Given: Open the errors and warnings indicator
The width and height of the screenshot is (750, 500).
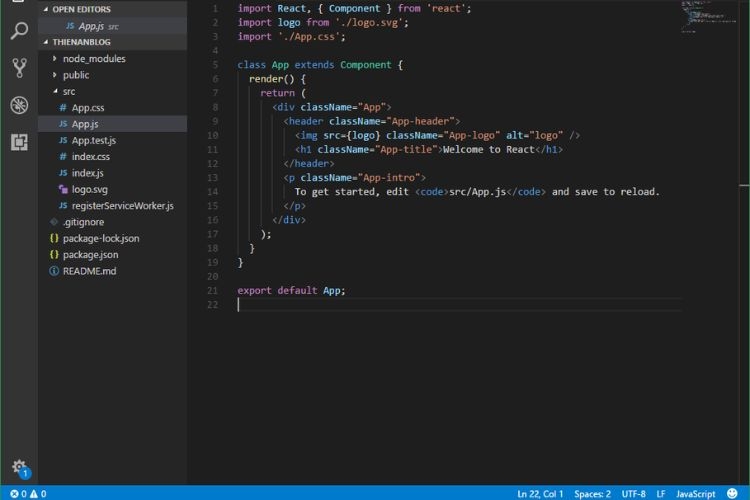Looking at the screenshot, I should (28, 493).
